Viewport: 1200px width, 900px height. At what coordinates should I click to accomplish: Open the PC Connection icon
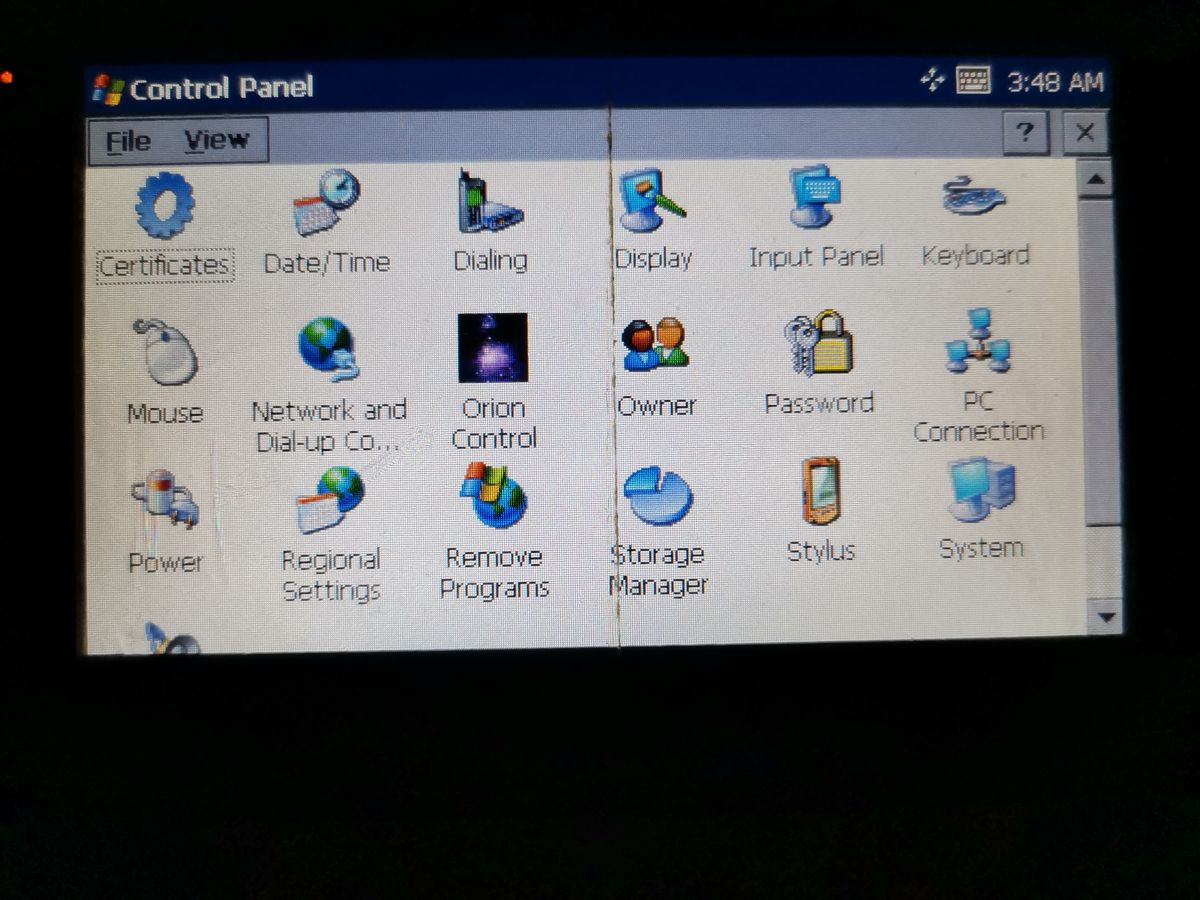977,343
